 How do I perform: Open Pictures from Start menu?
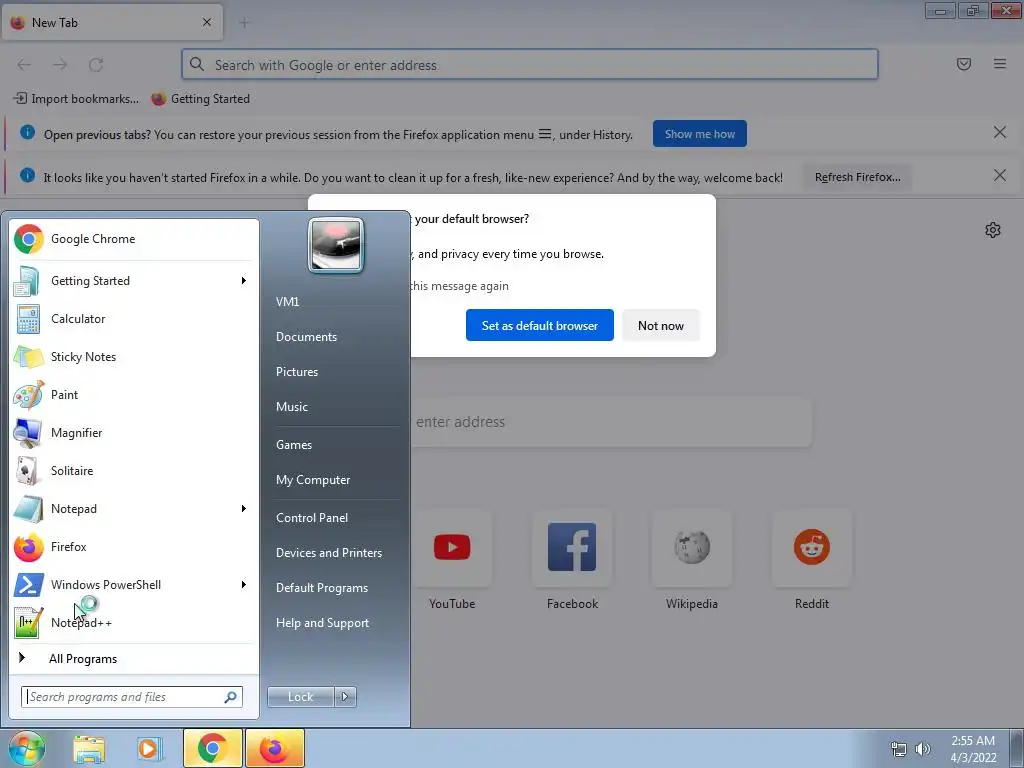tap(297, 372)
